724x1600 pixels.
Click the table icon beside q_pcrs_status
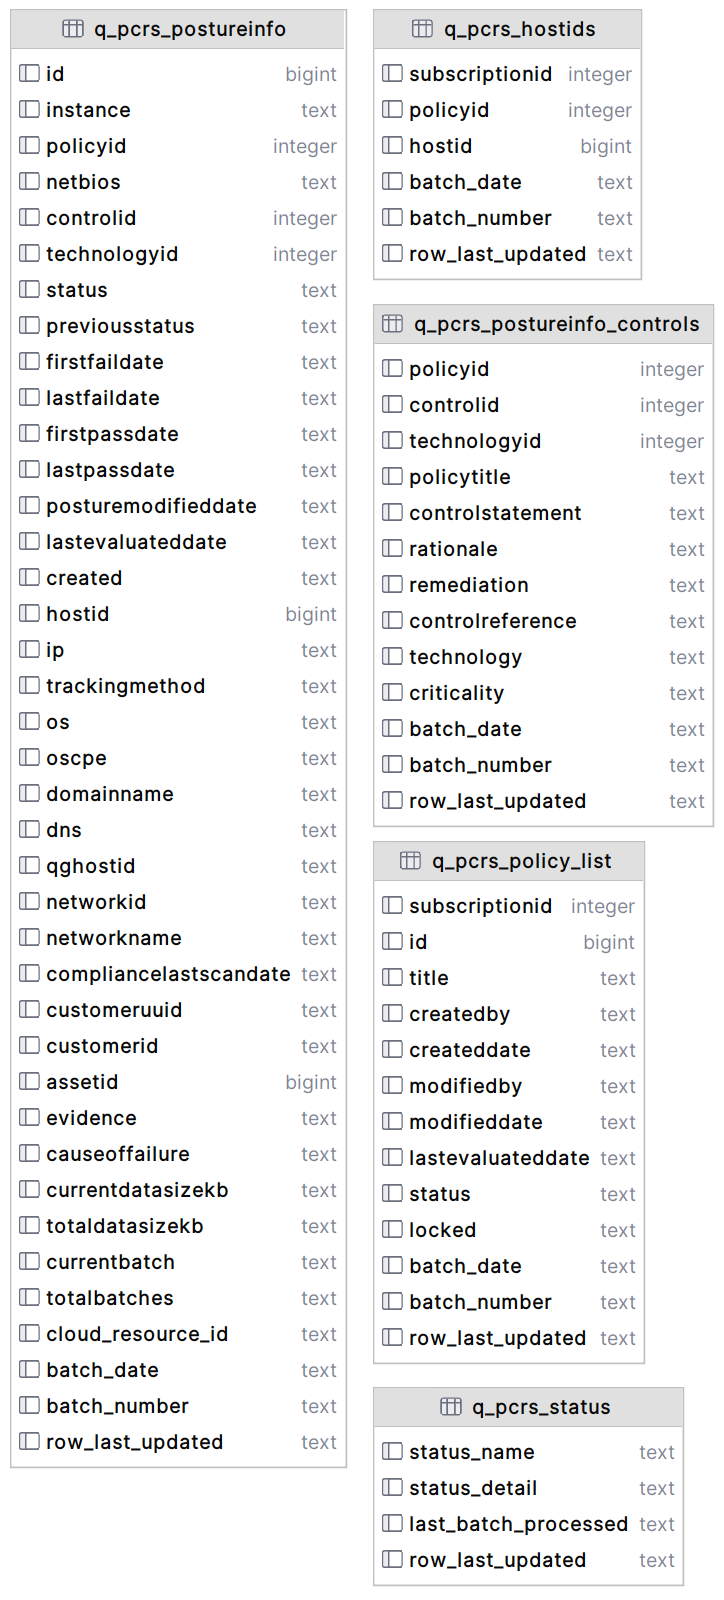[x=451, y=1407]
